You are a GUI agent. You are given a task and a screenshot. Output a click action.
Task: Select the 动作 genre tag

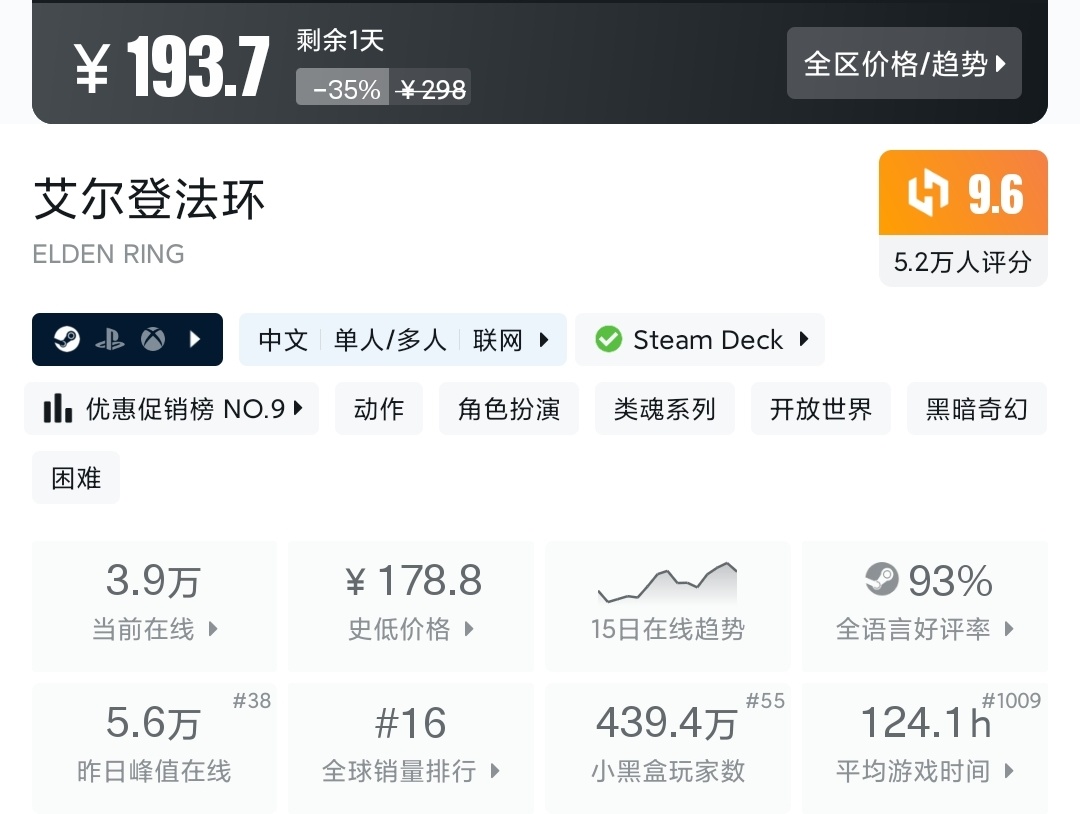pyautogui.click(x=379, y=409)
